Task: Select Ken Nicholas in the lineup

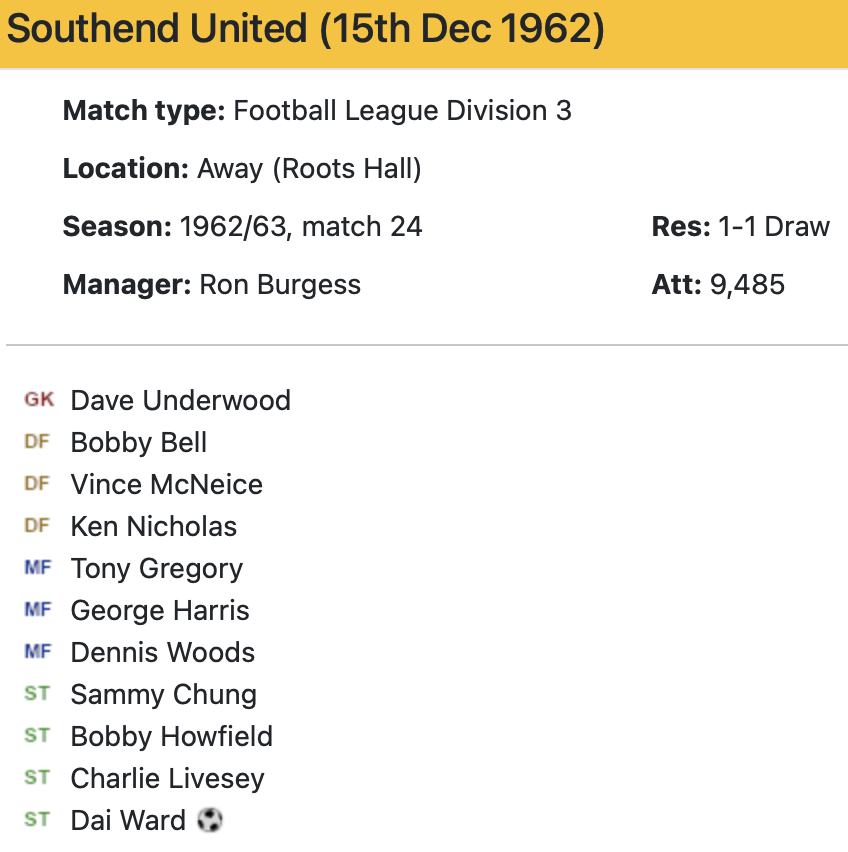Action: tap(153, 527)
